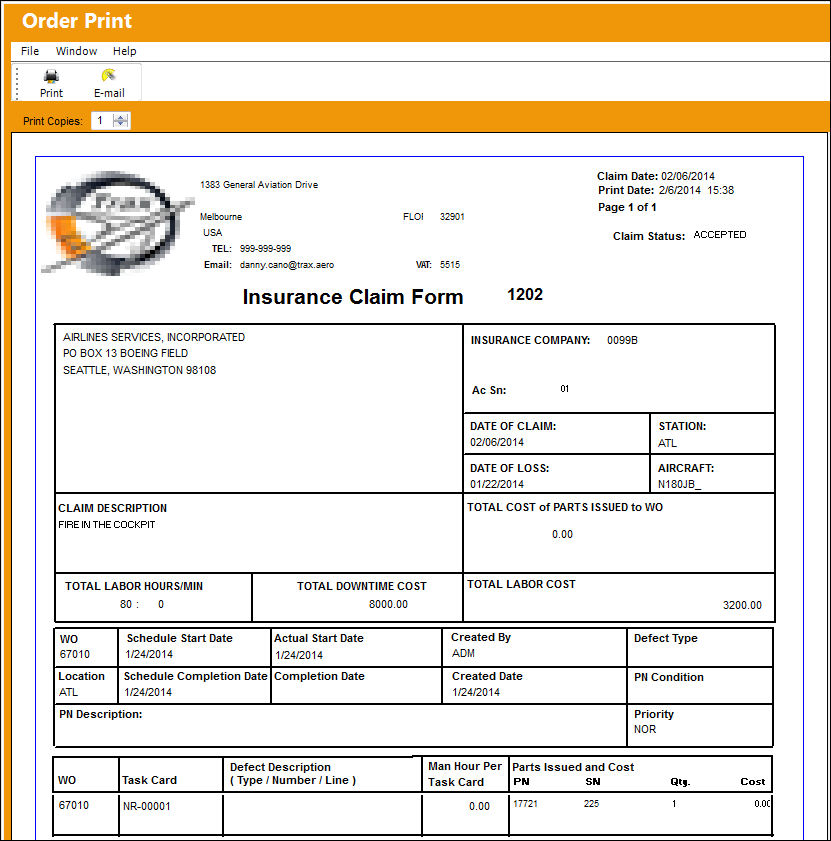
Task: Click address line 1383 General Aviation Drive
Action: click(259, 185)
